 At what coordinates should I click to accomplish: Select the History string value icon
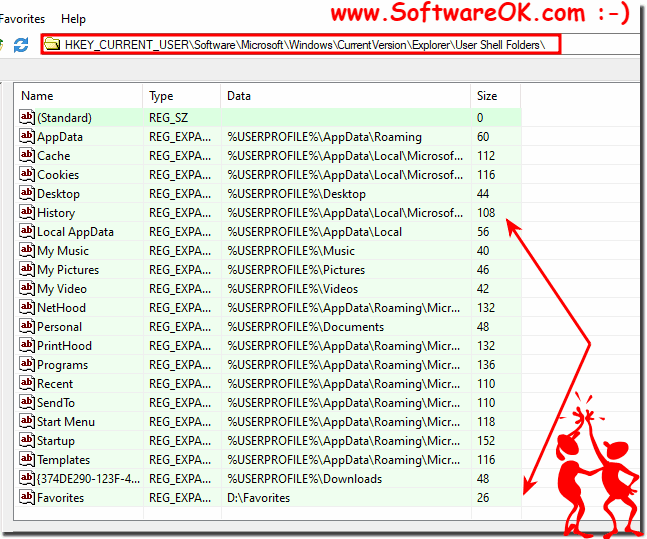(27, 212)
